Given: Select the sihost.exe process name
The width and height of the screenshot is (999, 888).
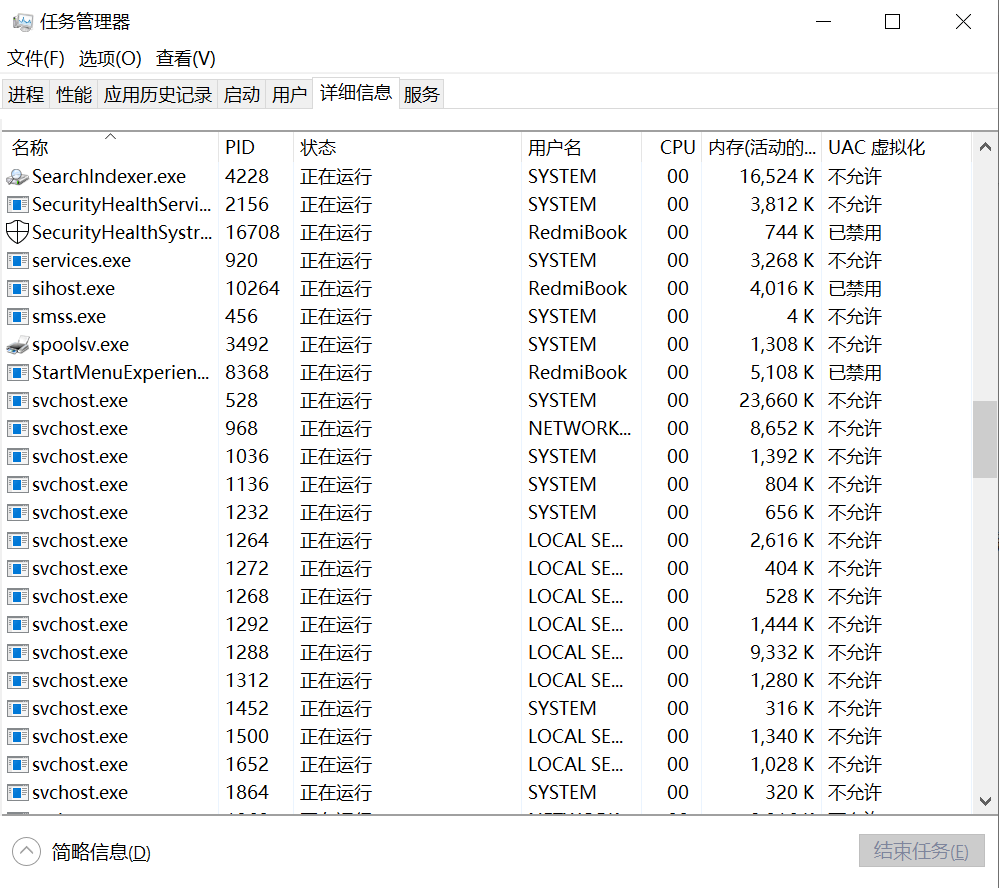Looking at the screenshot, I should [x=73, y=289].
